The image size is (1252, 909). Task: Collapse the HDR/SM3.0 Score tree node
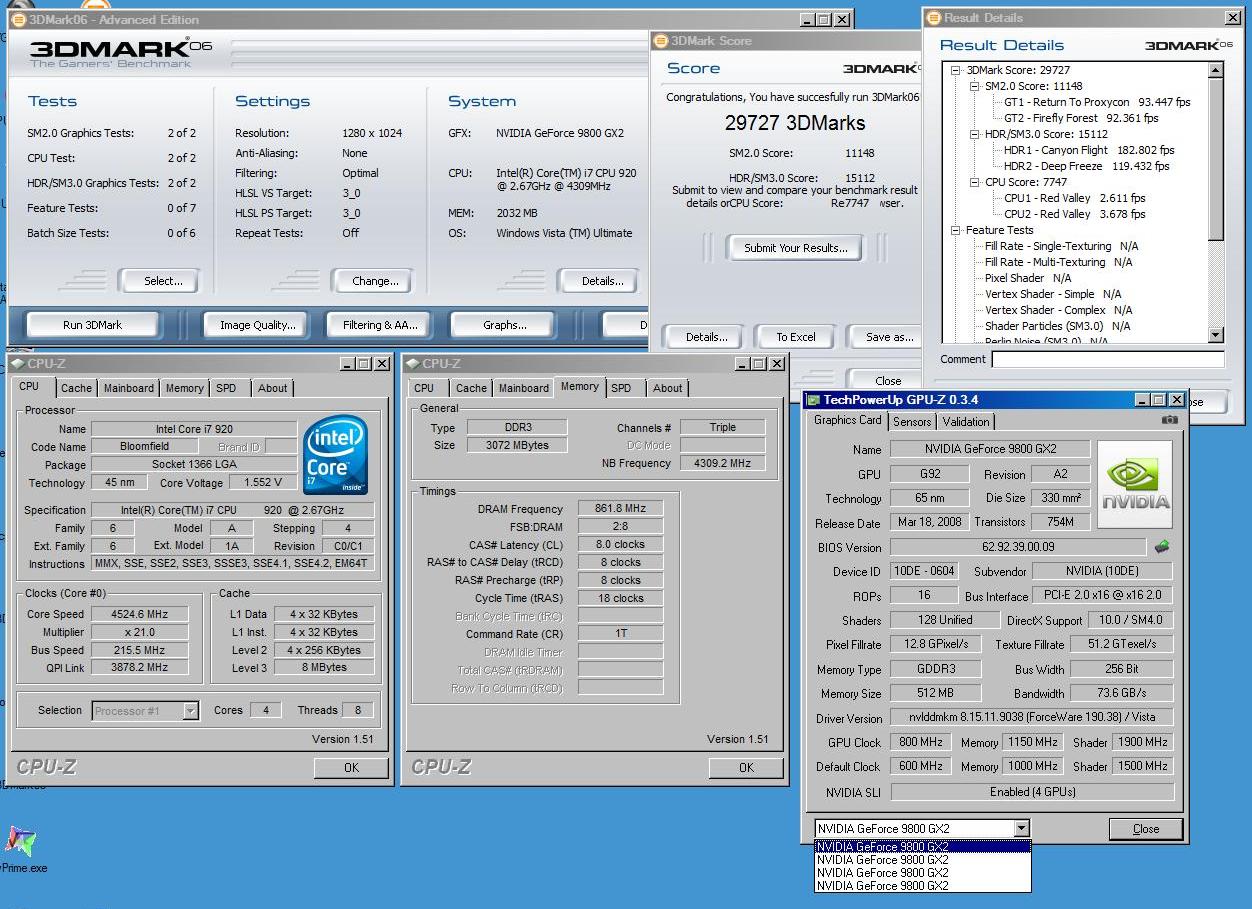tap(975, 134)
